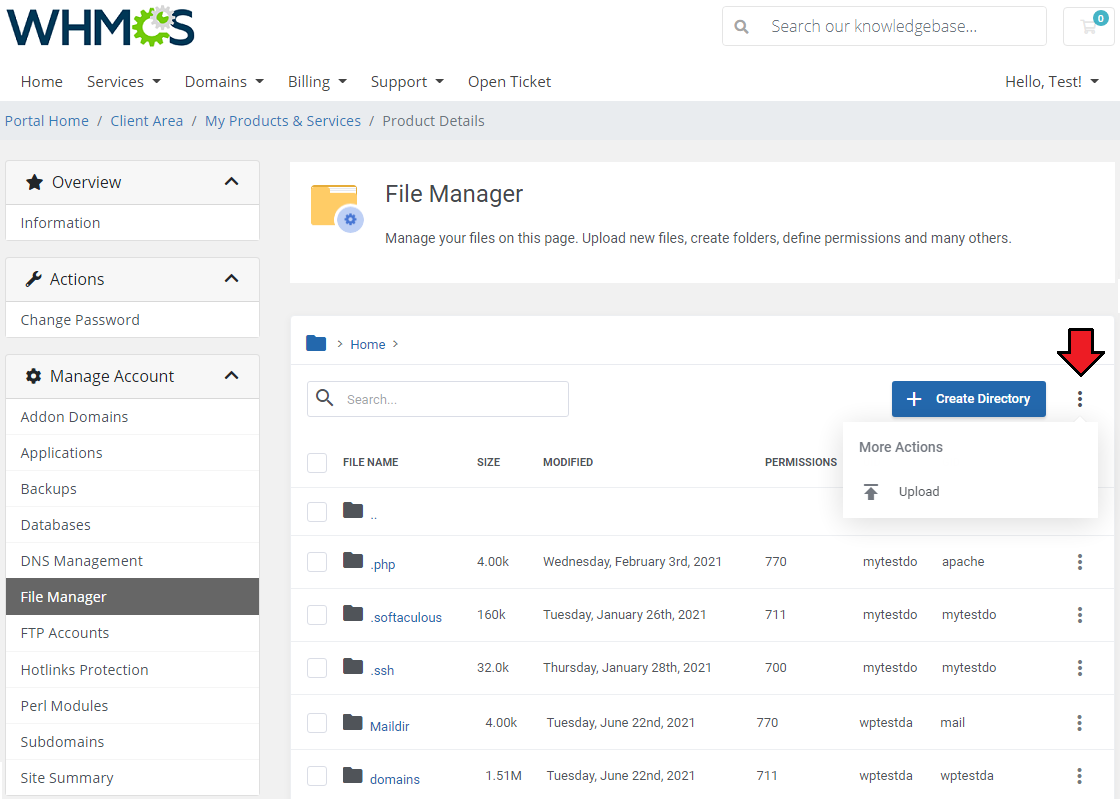Image resolution: width=1120 pixels, height=799 pixels.
Task: Open row actions menu for domains folder
Action: click(1079, 775)
